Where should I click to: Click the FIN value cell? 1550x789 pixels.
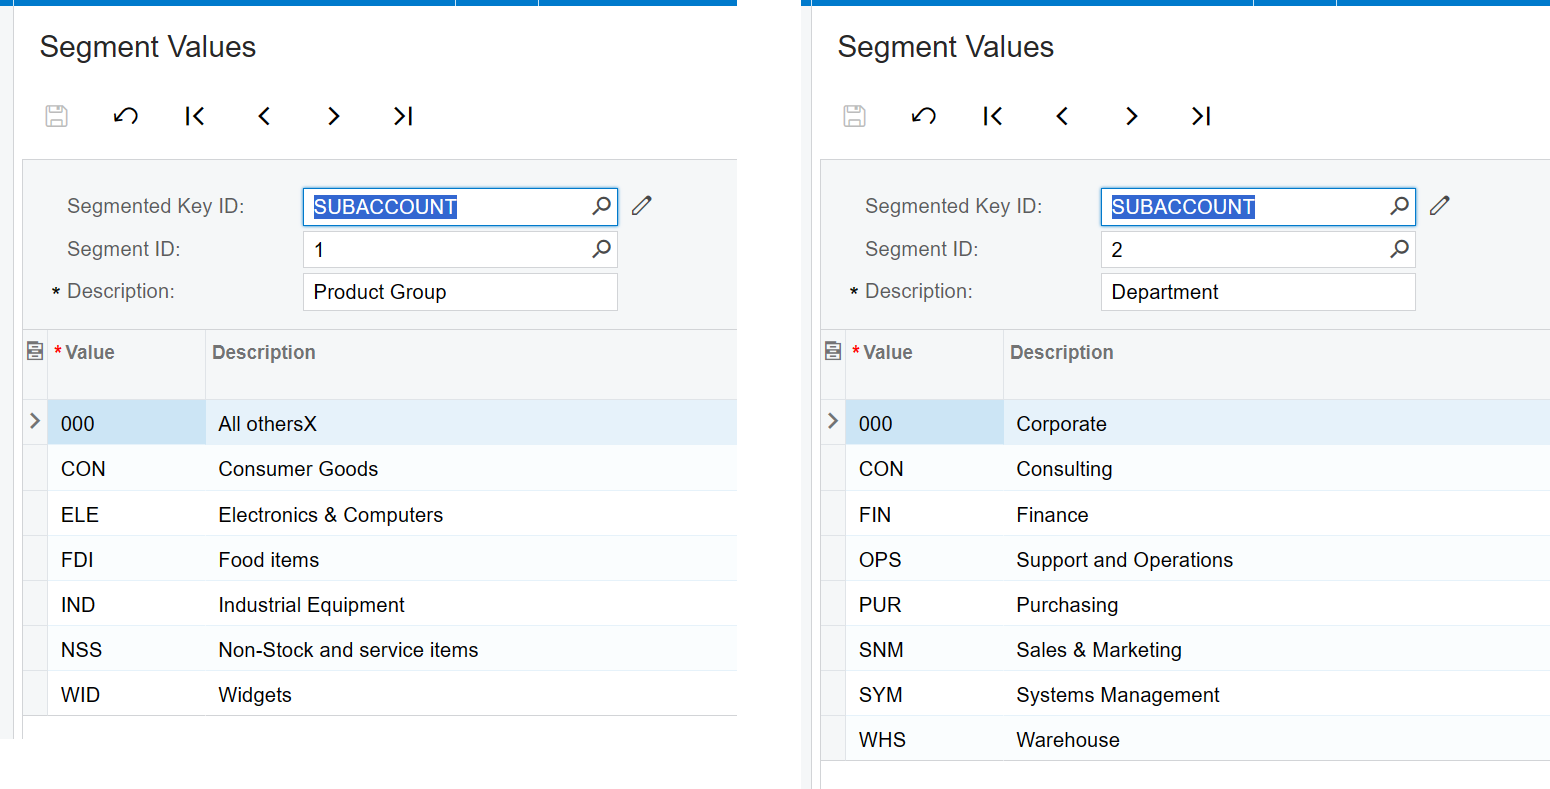[x=925, y=514]
